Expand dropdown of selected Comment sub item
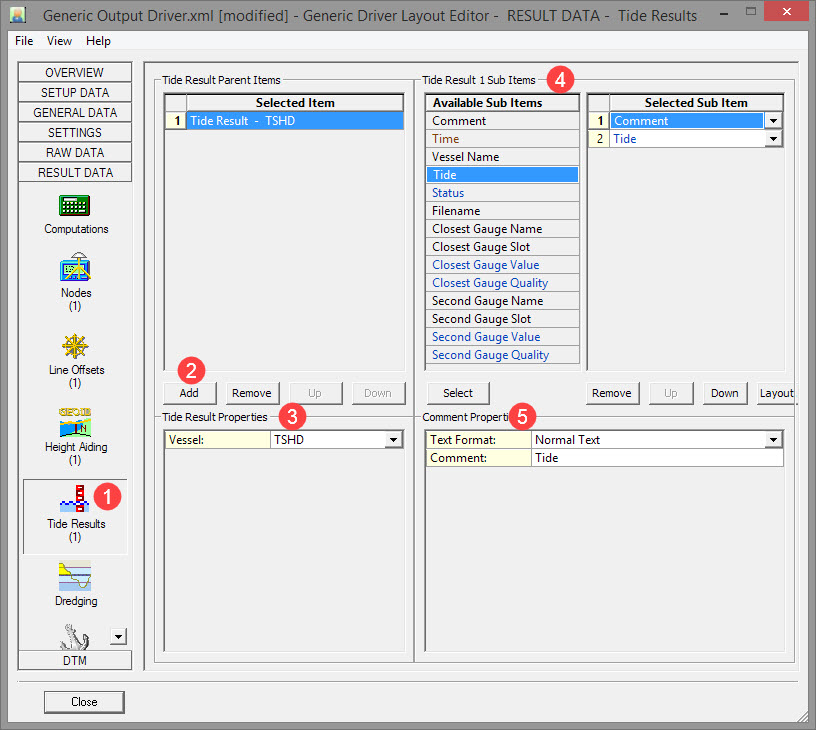 [773, 121]
